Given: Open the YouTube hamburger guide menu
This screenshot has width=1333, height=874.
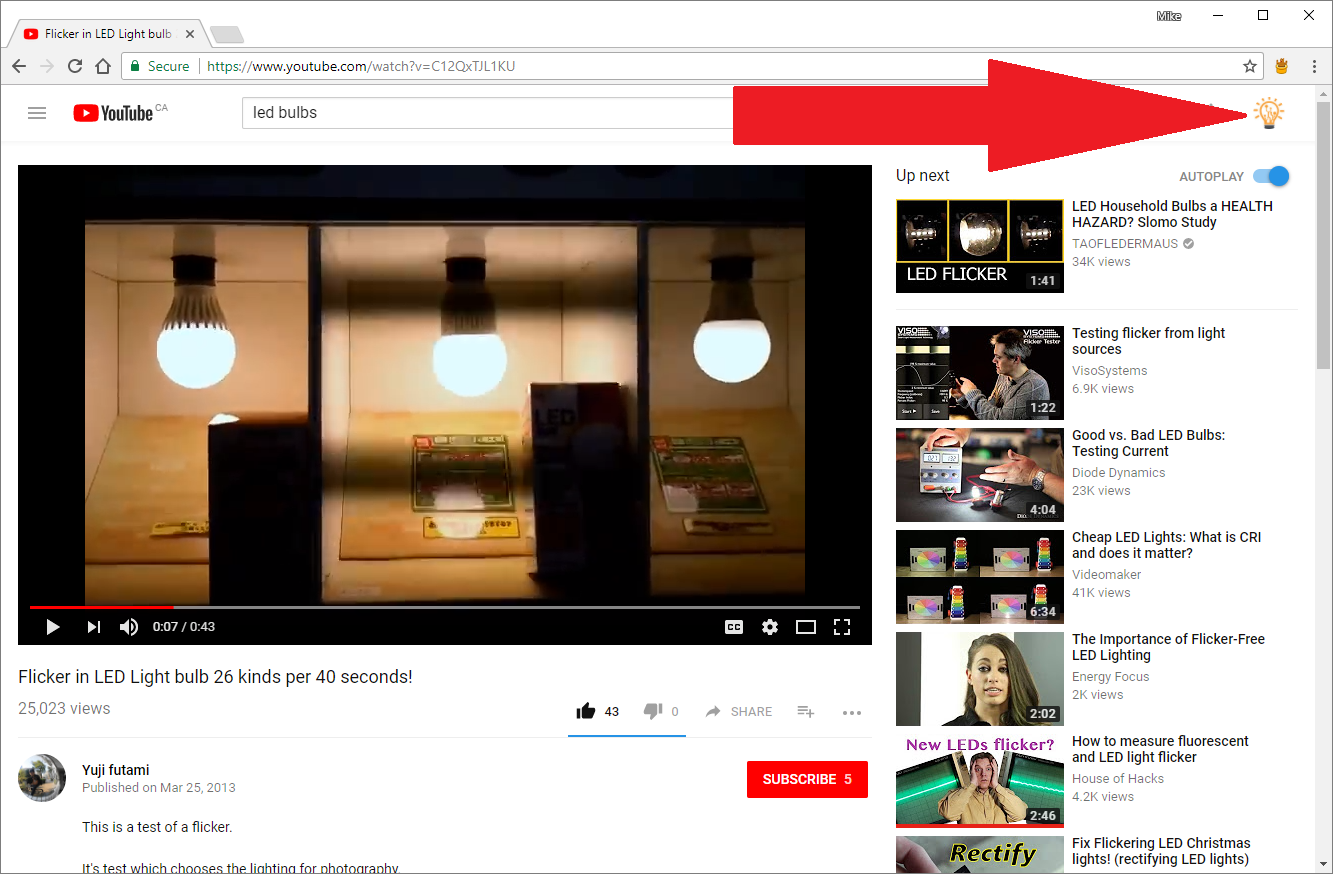Looking at the screenshot, I should 37,113.
